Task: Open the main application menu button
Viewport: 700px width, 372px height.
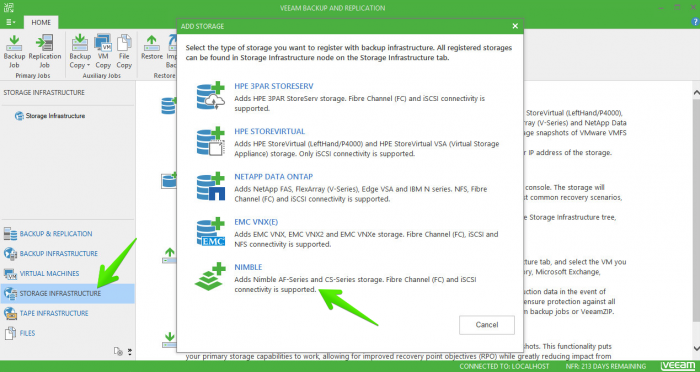Action: click(x=10, y=22)
